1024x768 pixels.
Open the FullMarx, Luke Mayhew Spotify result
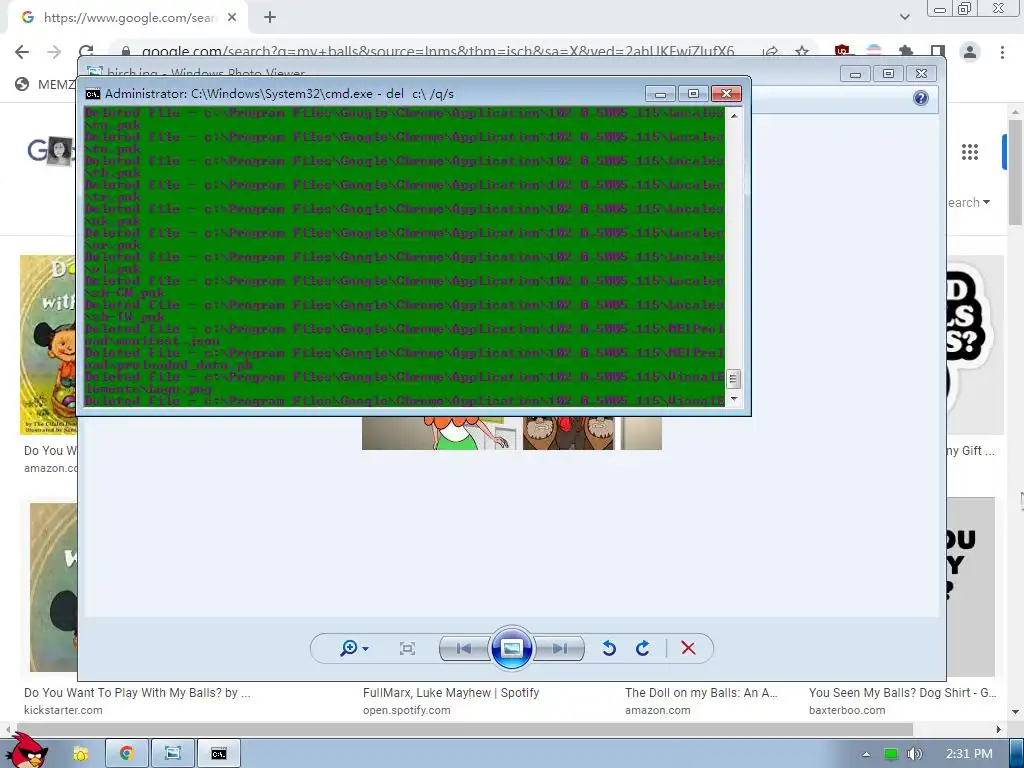tap(451, 693)
